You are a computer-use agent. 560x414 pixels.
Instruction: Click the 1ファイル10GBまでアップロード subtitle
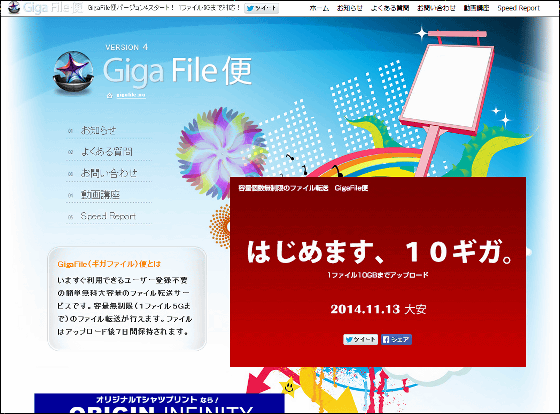378,275
